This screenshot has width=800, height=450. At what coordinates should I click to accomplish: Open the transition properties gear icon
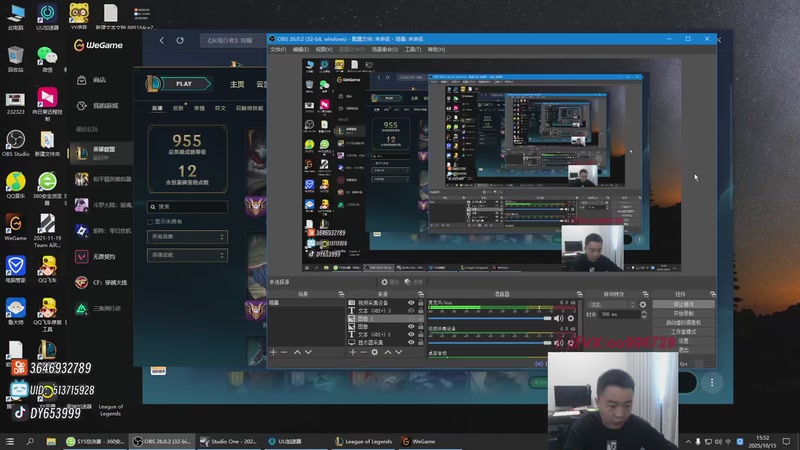click(x=643, y=305)
